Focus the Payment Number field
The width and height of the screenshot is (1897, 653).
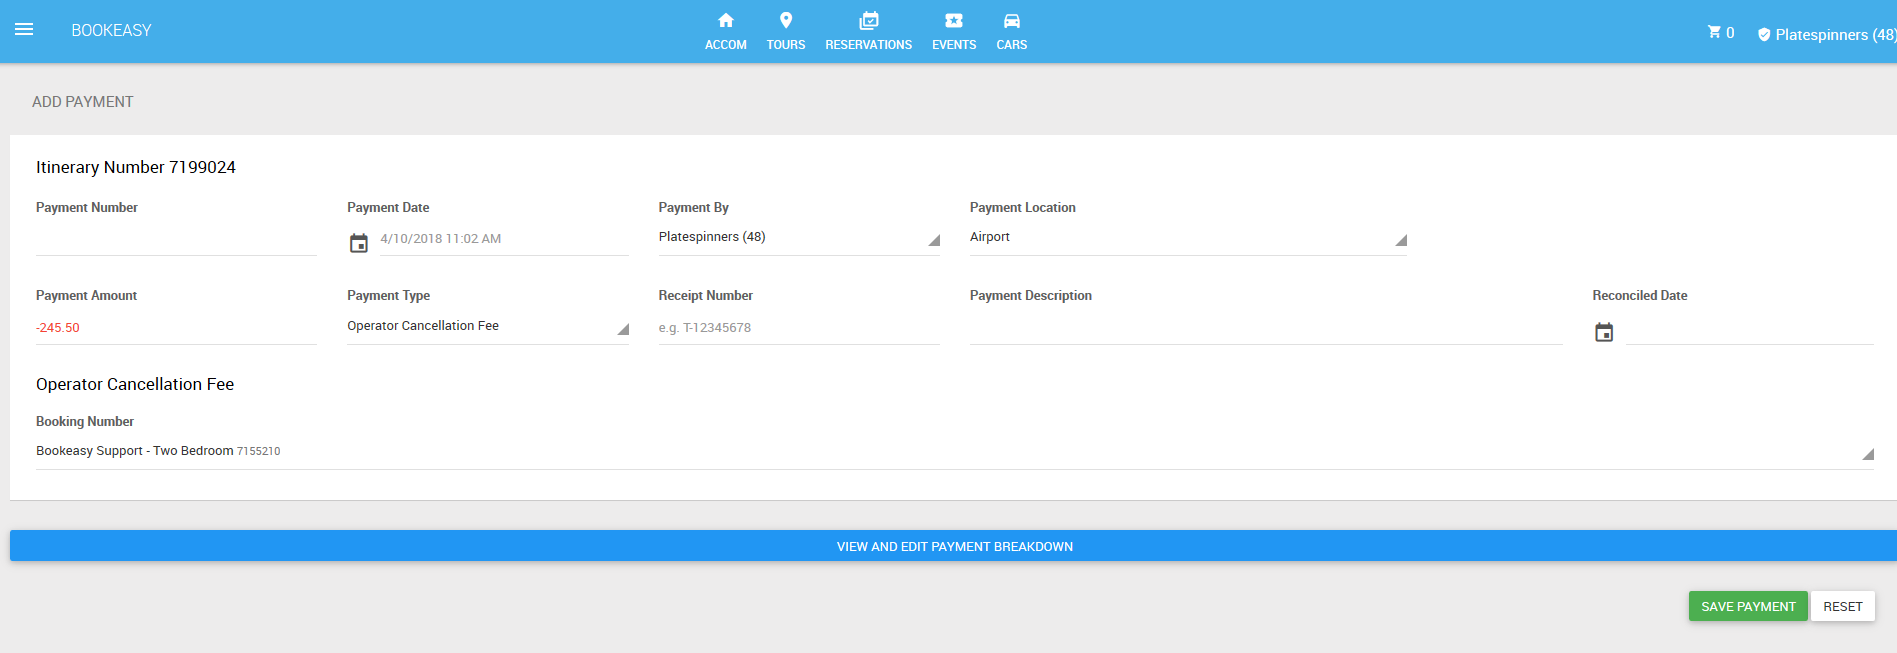tap(176, 239)
